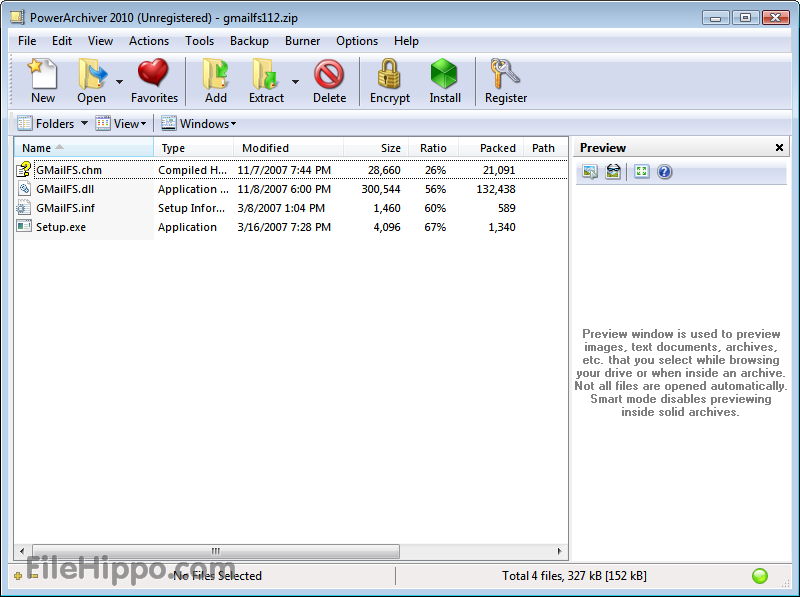The image size is (800, 597).
Task: Click the green Install cube icon
Action: pos(444,73)
